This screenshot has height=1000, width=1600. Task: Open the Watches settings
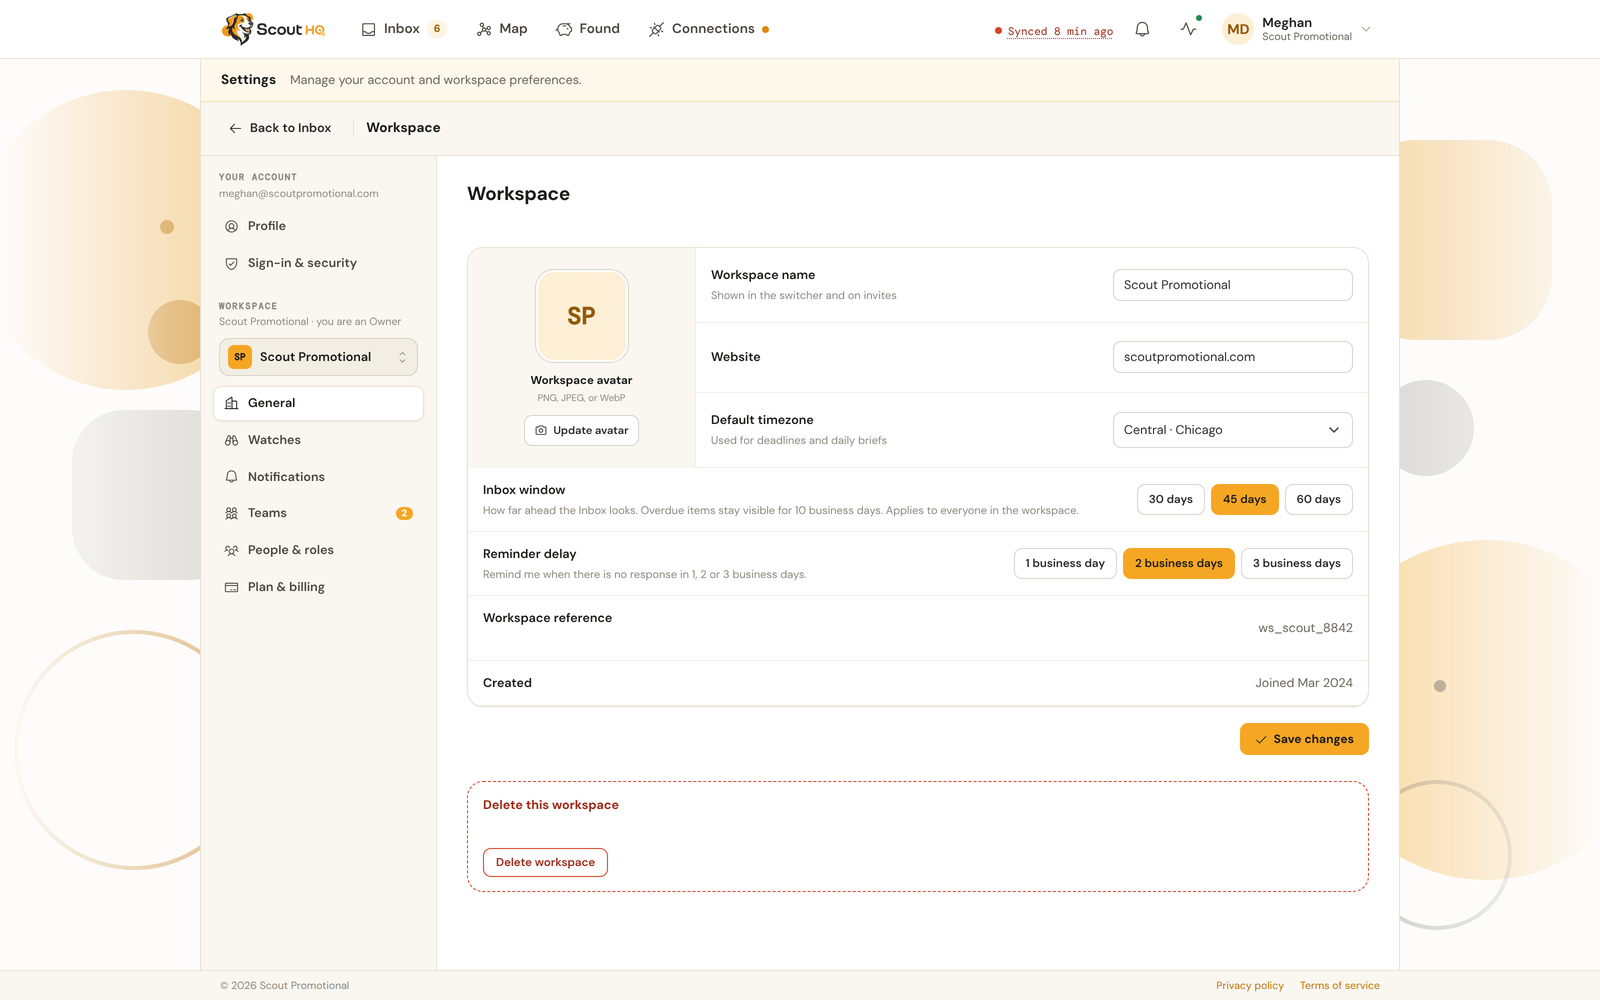click(318, 440)
